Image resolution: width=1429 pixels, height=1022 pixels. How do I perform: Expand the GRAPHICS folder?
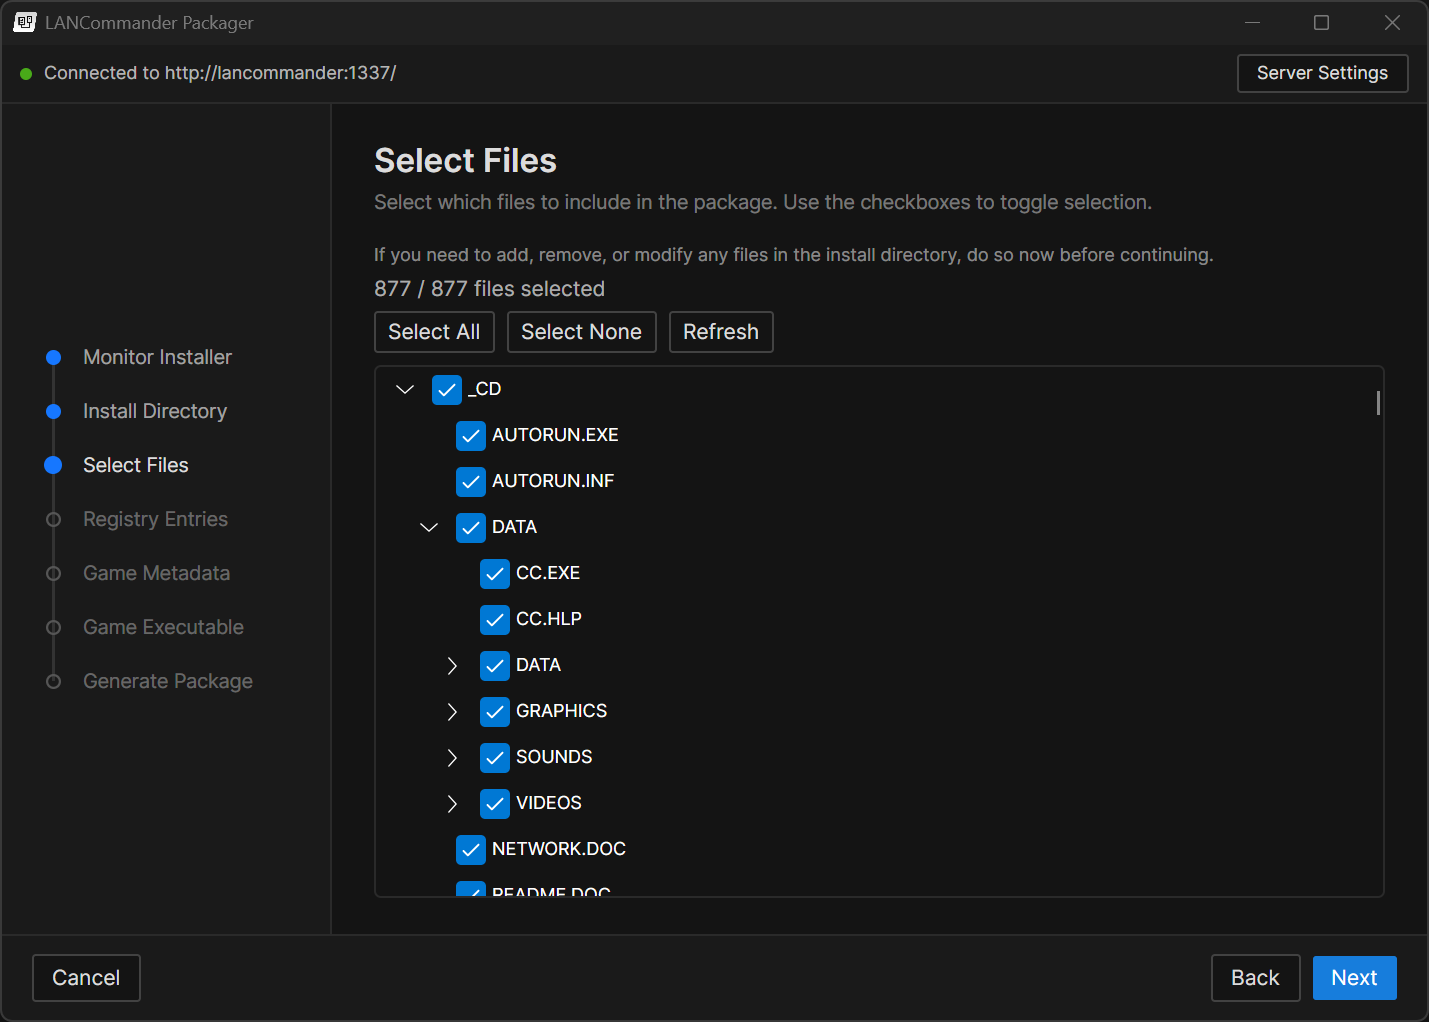452,711
